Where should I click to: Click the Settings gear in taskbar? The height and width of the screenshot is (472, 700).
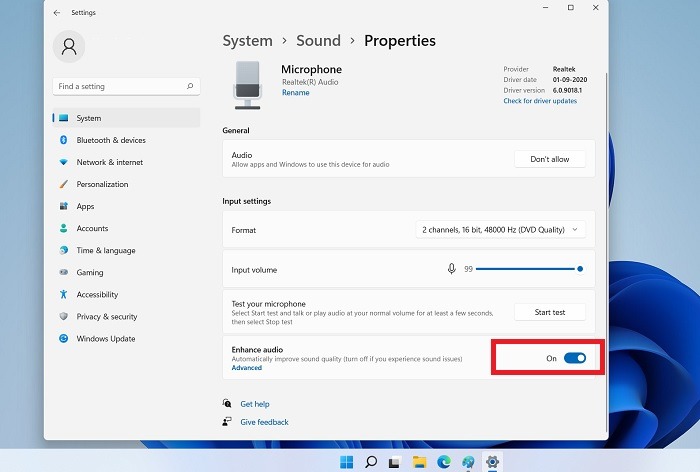pos(492,462)
